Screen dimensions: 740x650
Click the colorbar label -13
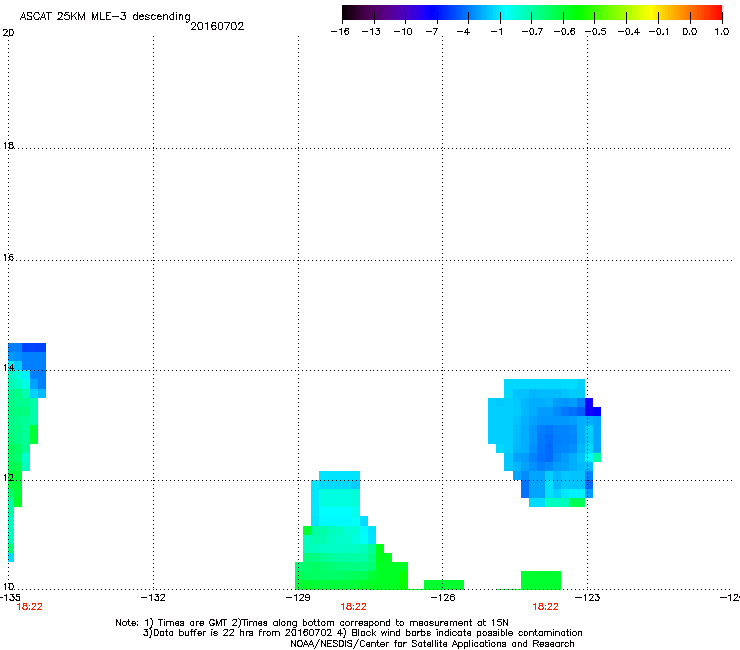click(x=371, y=32)
